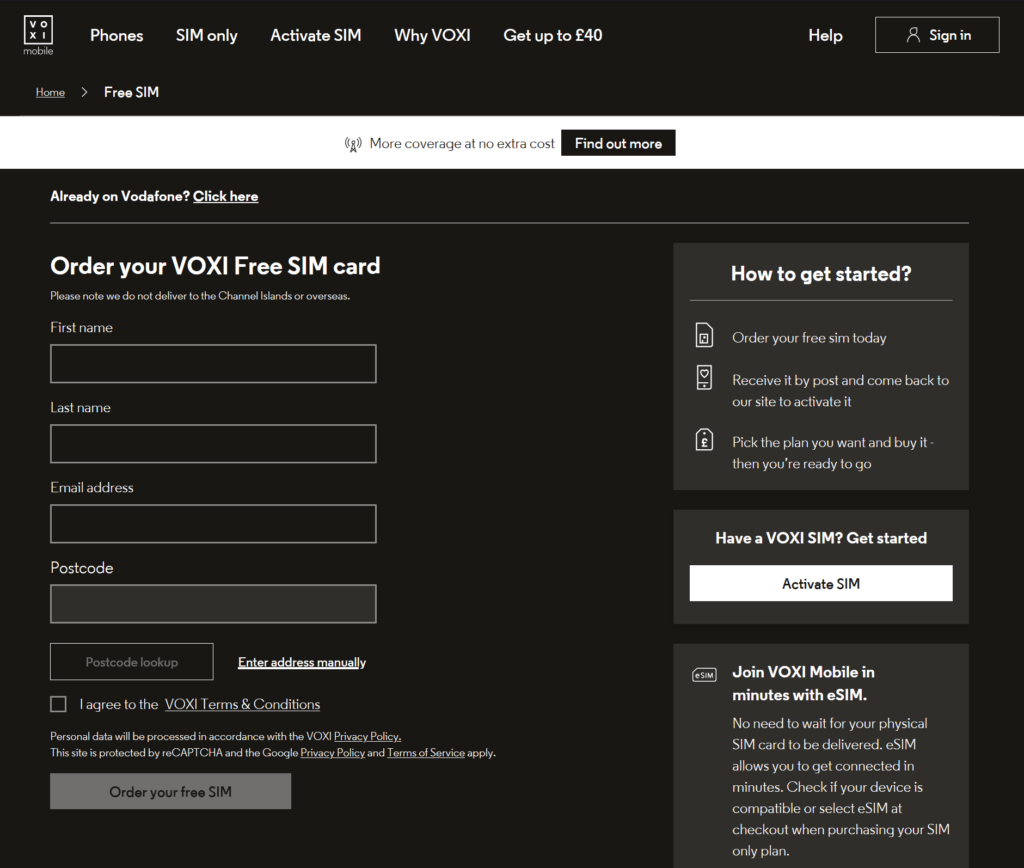Screen dimensions: 1024x868
Task: Choose Enter address manually link
Action: coord(302,662)
